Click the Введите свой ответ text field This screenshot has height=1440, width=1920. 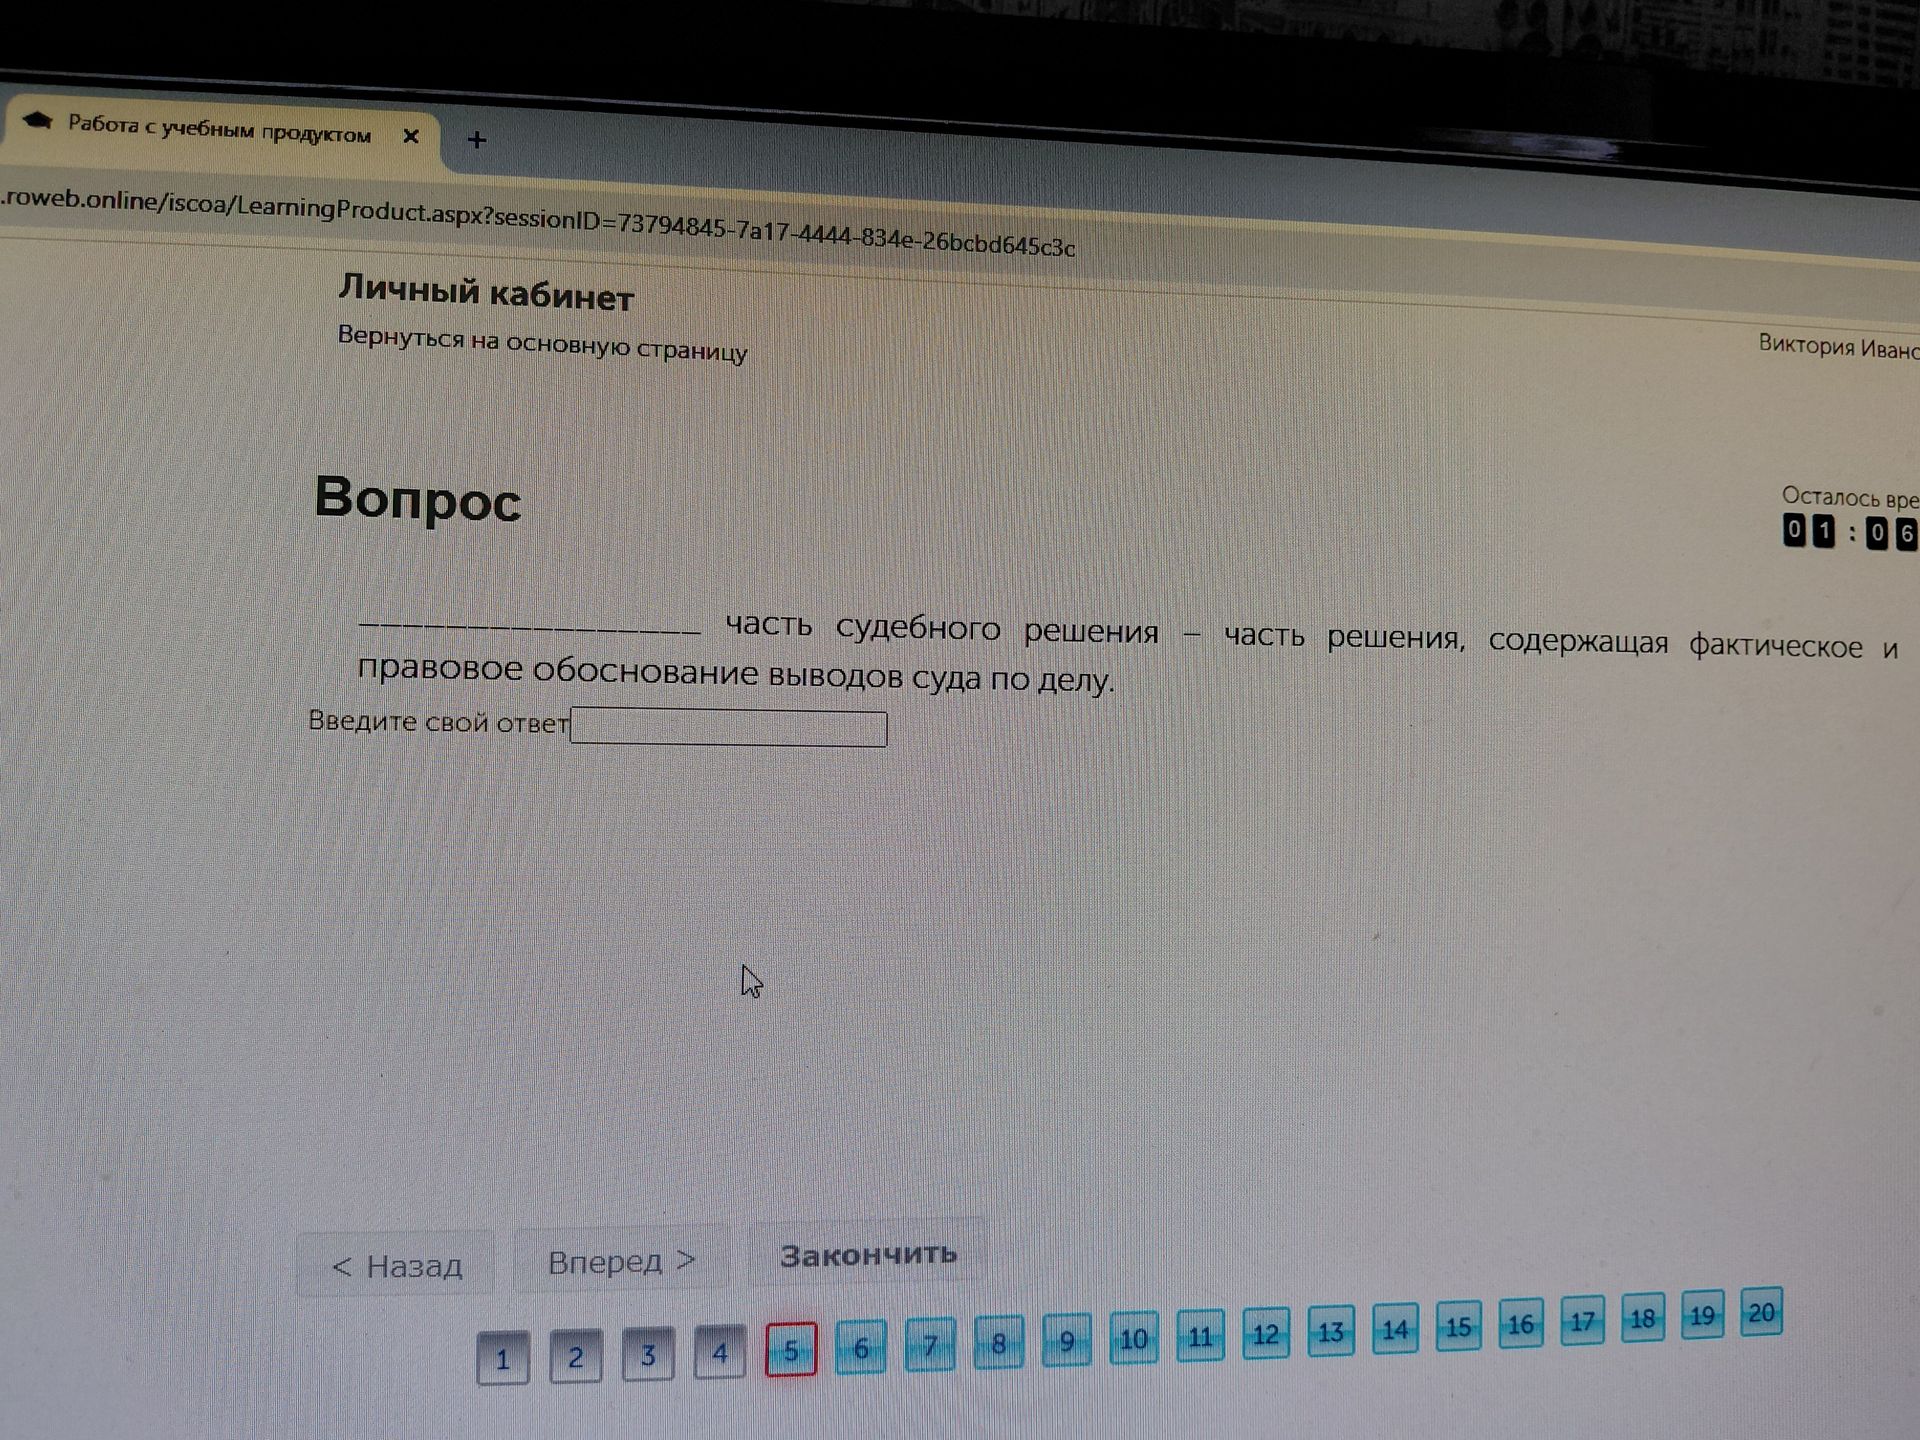click(x=728, y=728)
